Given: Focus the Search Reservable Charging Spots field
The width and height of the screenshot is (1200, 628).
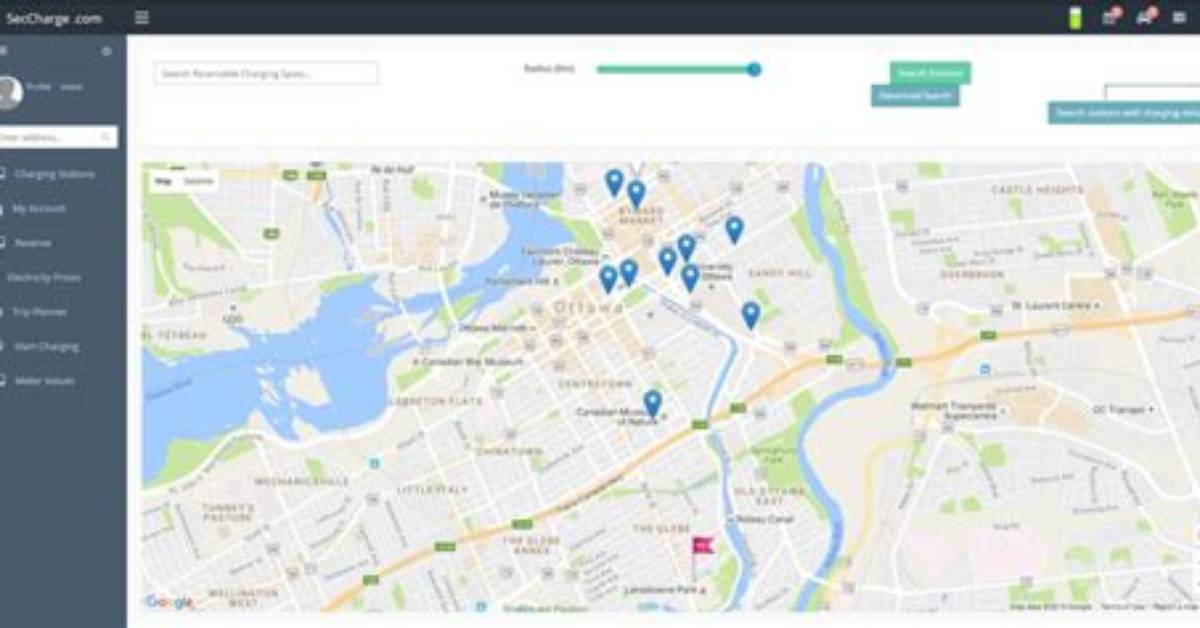Looking at the screenshot, I should click(266, 73).
